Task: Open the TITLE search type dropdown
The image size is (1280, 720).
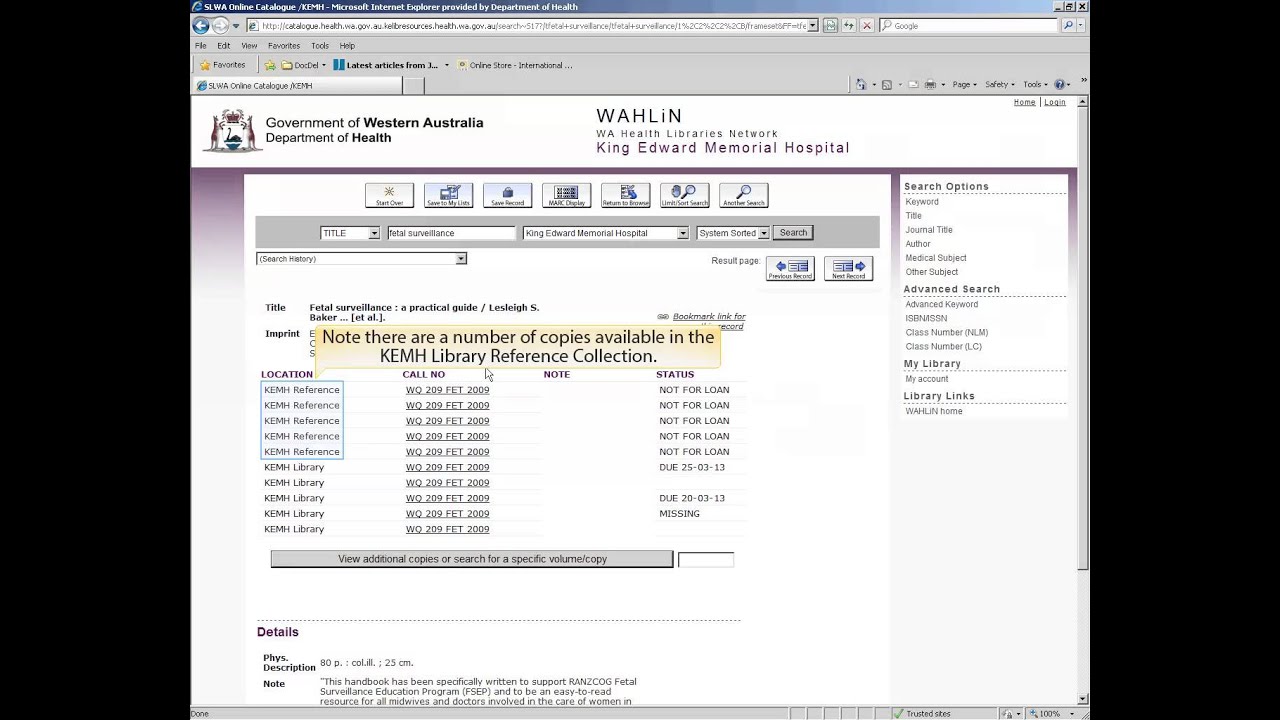Action: click(349, 233)
